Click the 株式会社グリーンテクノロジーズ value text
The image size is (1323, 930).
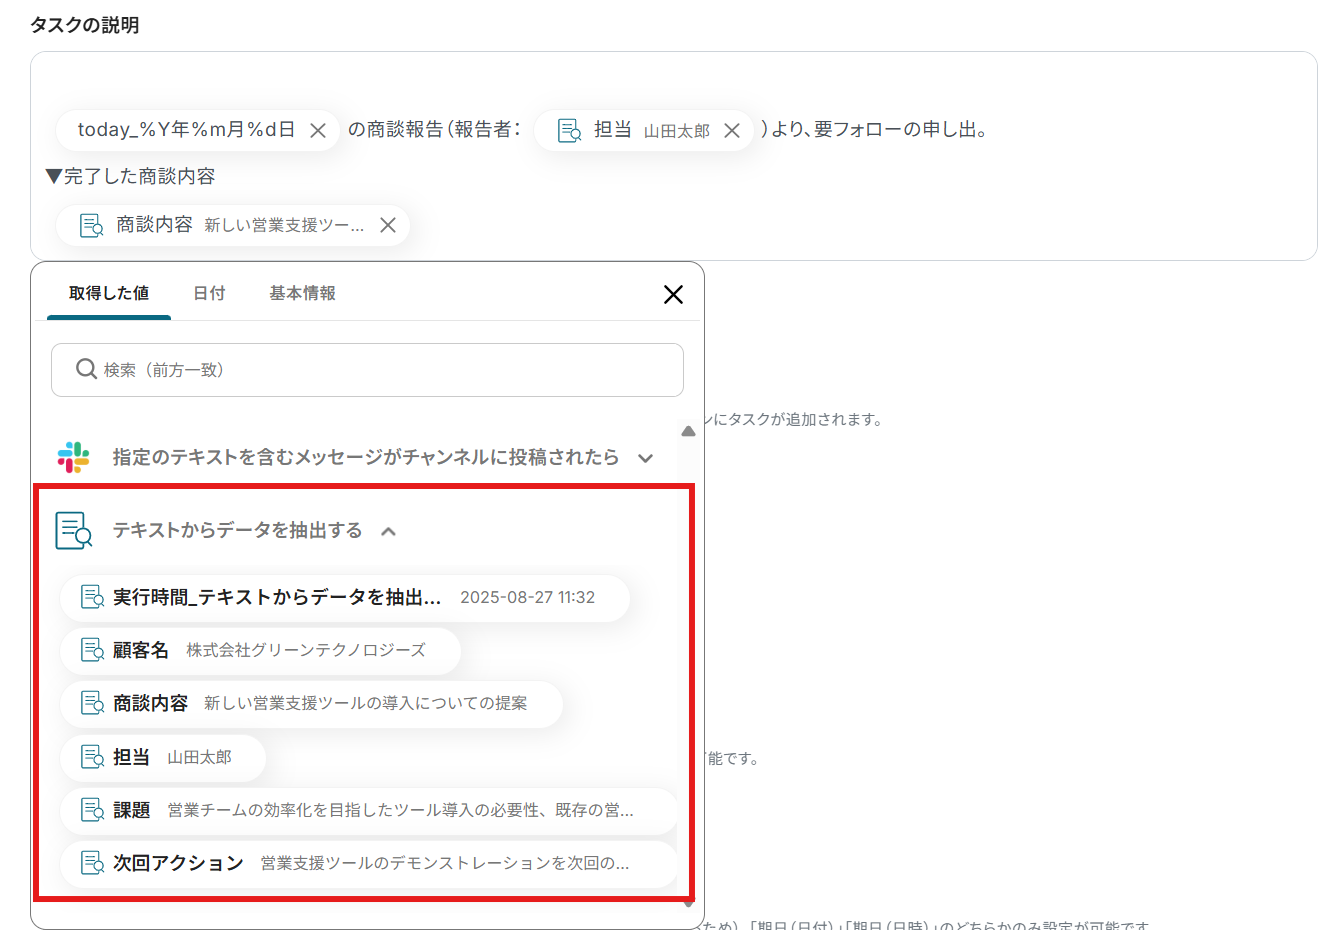[306, 650]
